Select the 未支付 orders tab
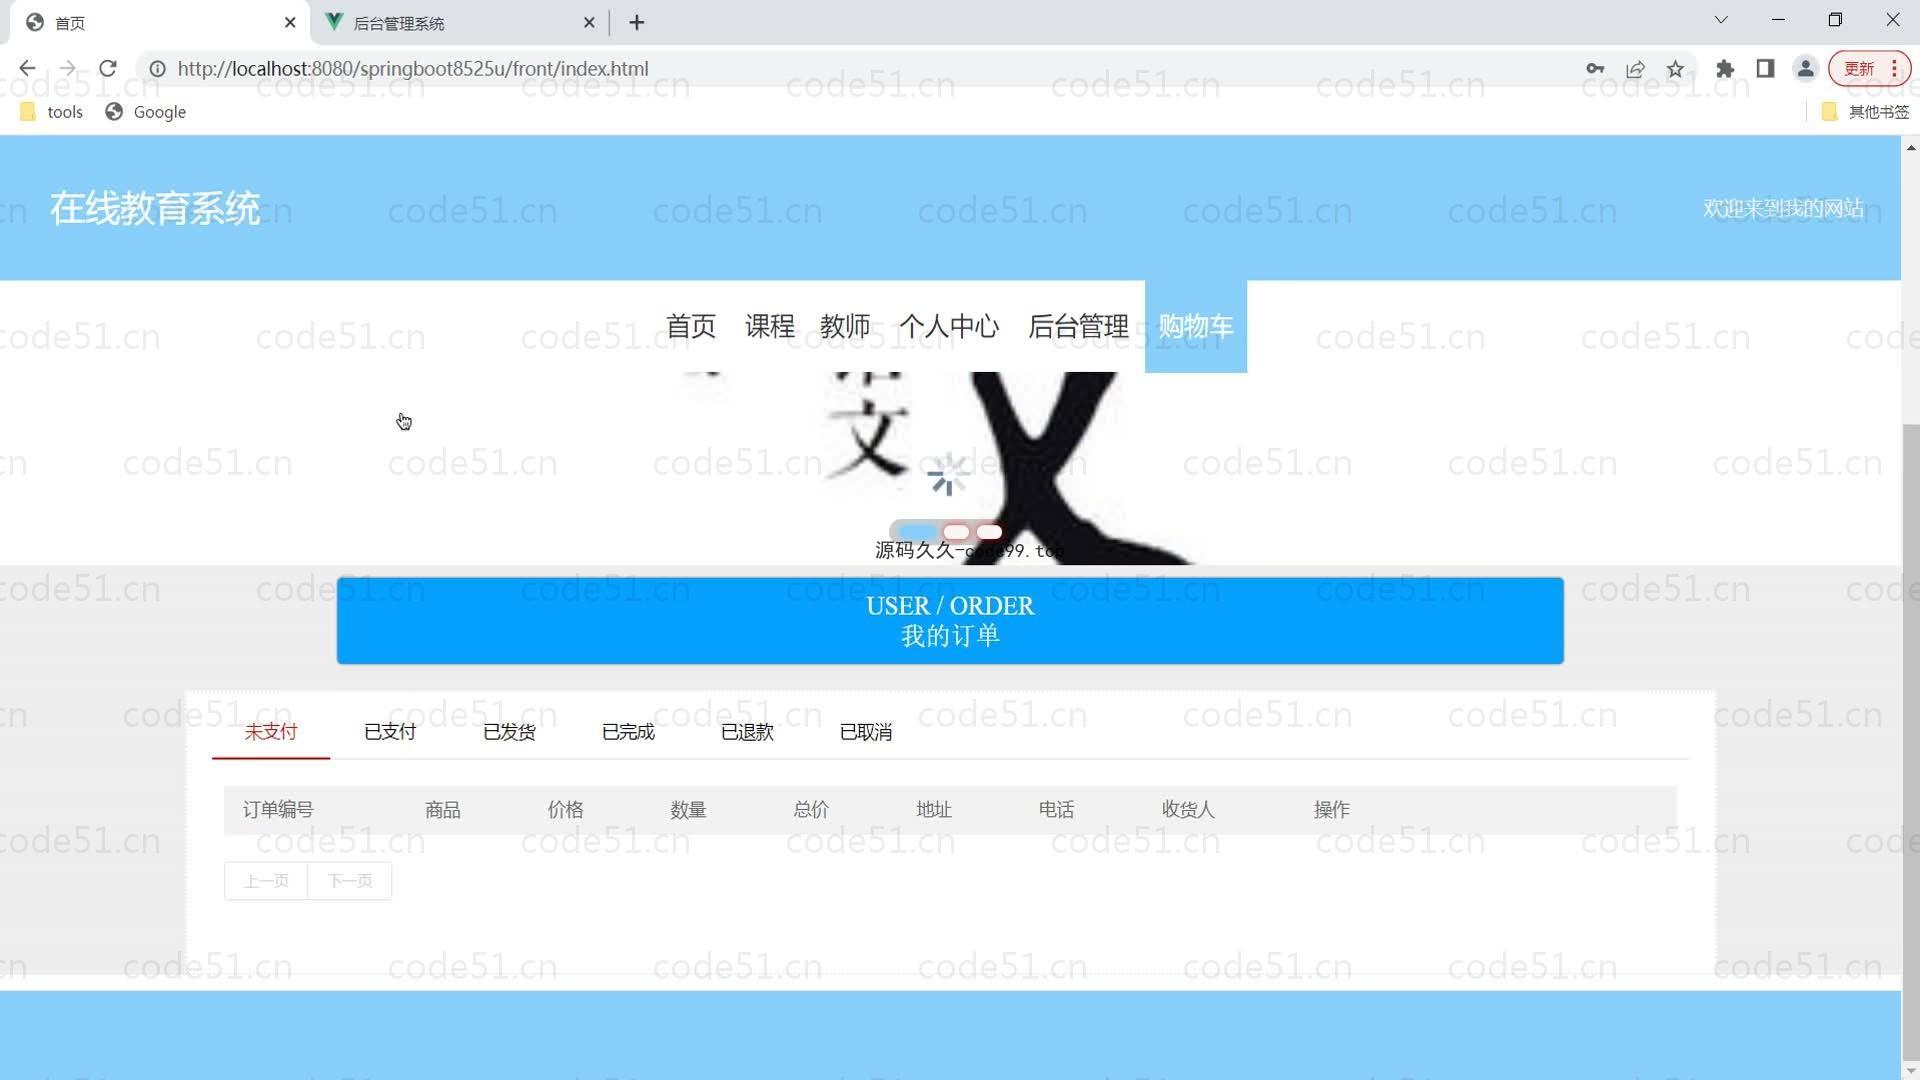The image size is (1920, 1080). 271,732
